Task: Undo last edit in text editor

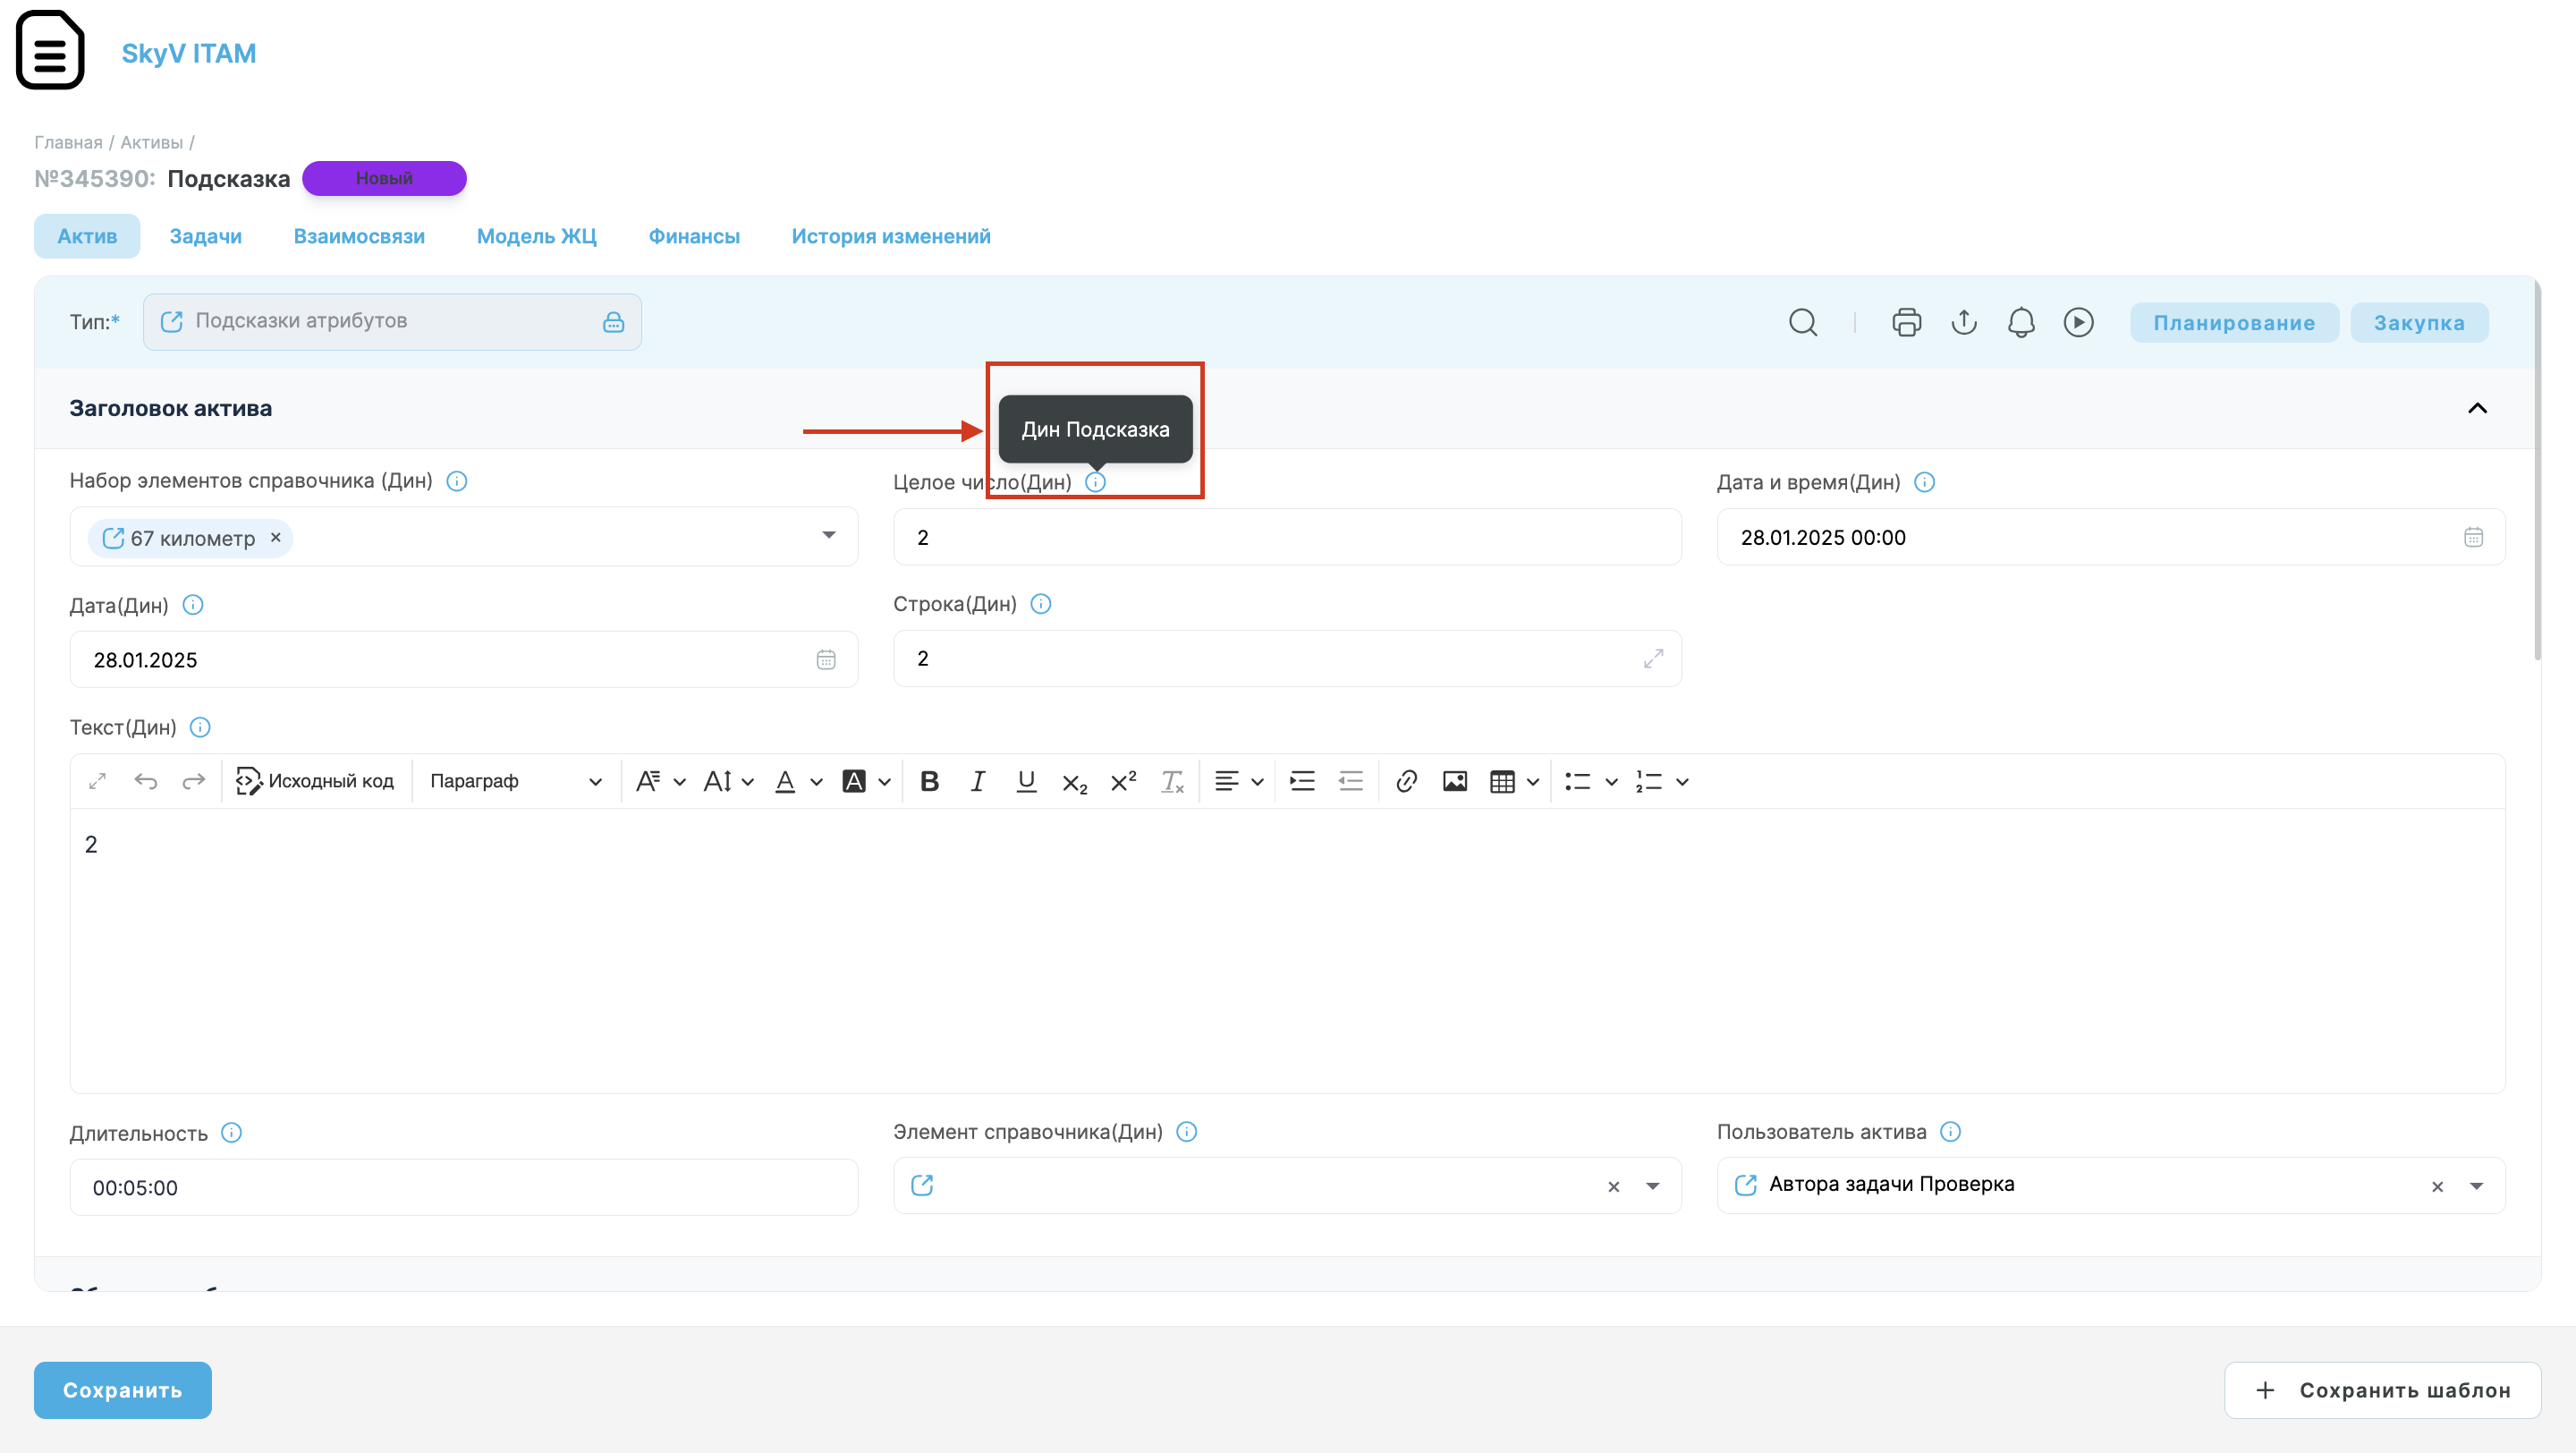Action: 146,781
